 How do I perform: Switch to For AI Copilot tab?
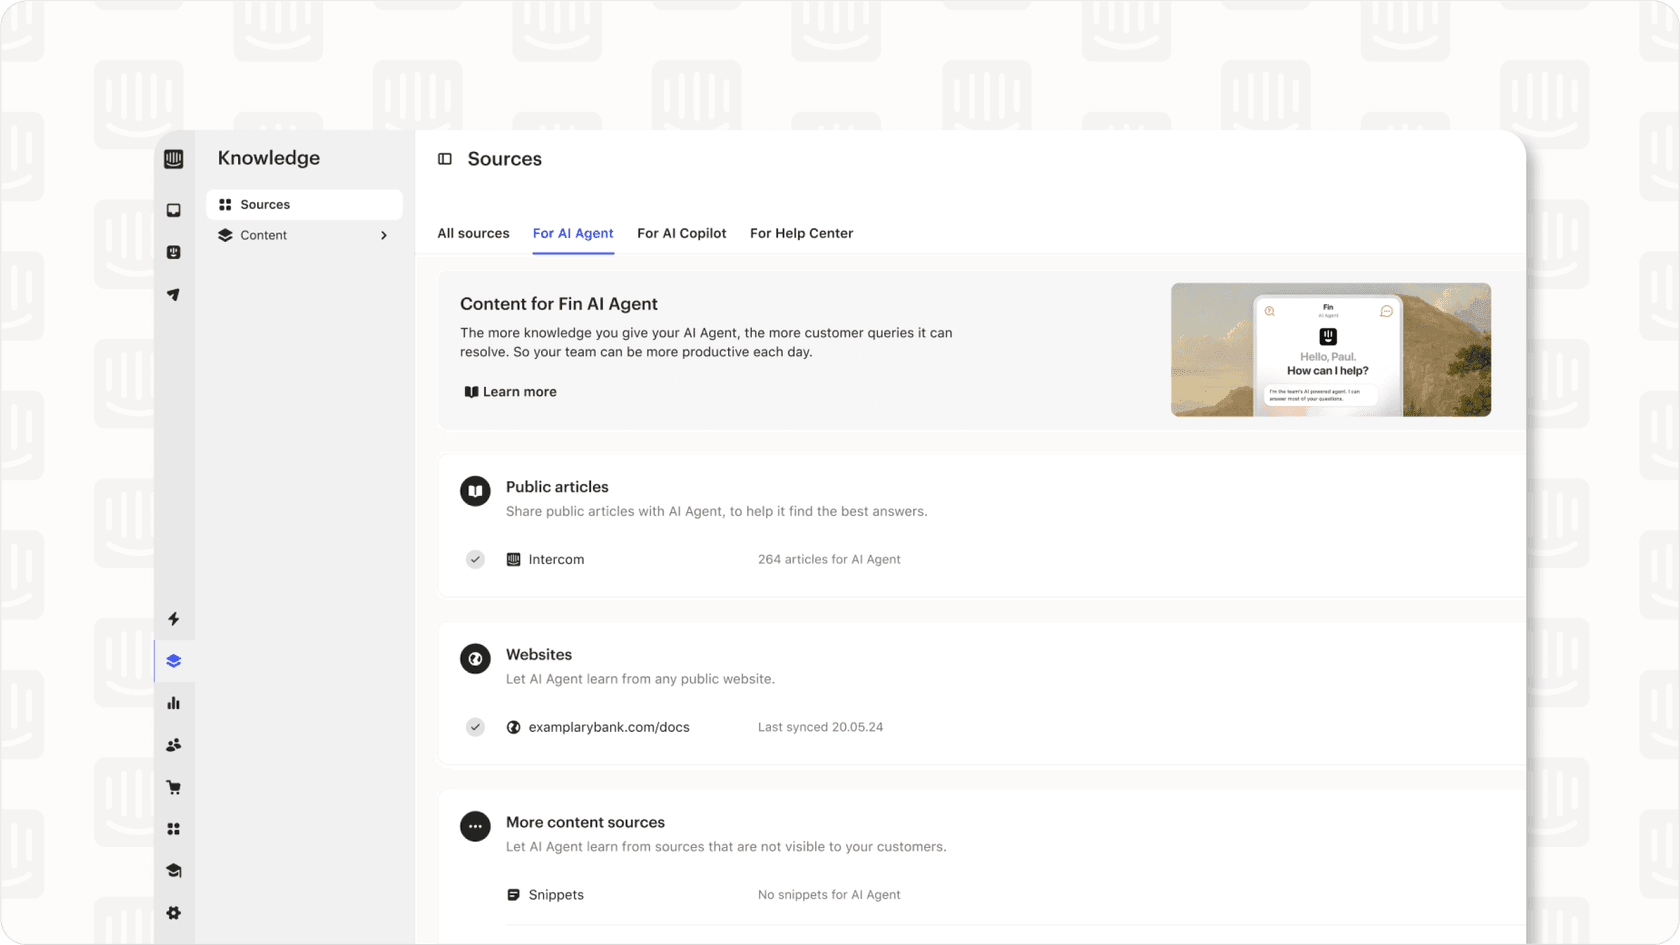click(682, 233)
